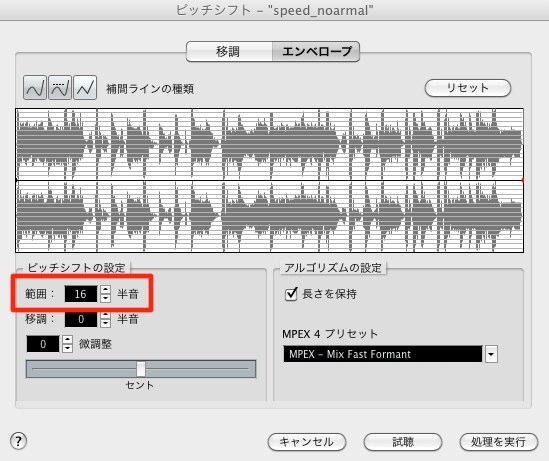Screen dimensions: 549x461
Task: Click the リセット button
Action: [x=468, y=88]
